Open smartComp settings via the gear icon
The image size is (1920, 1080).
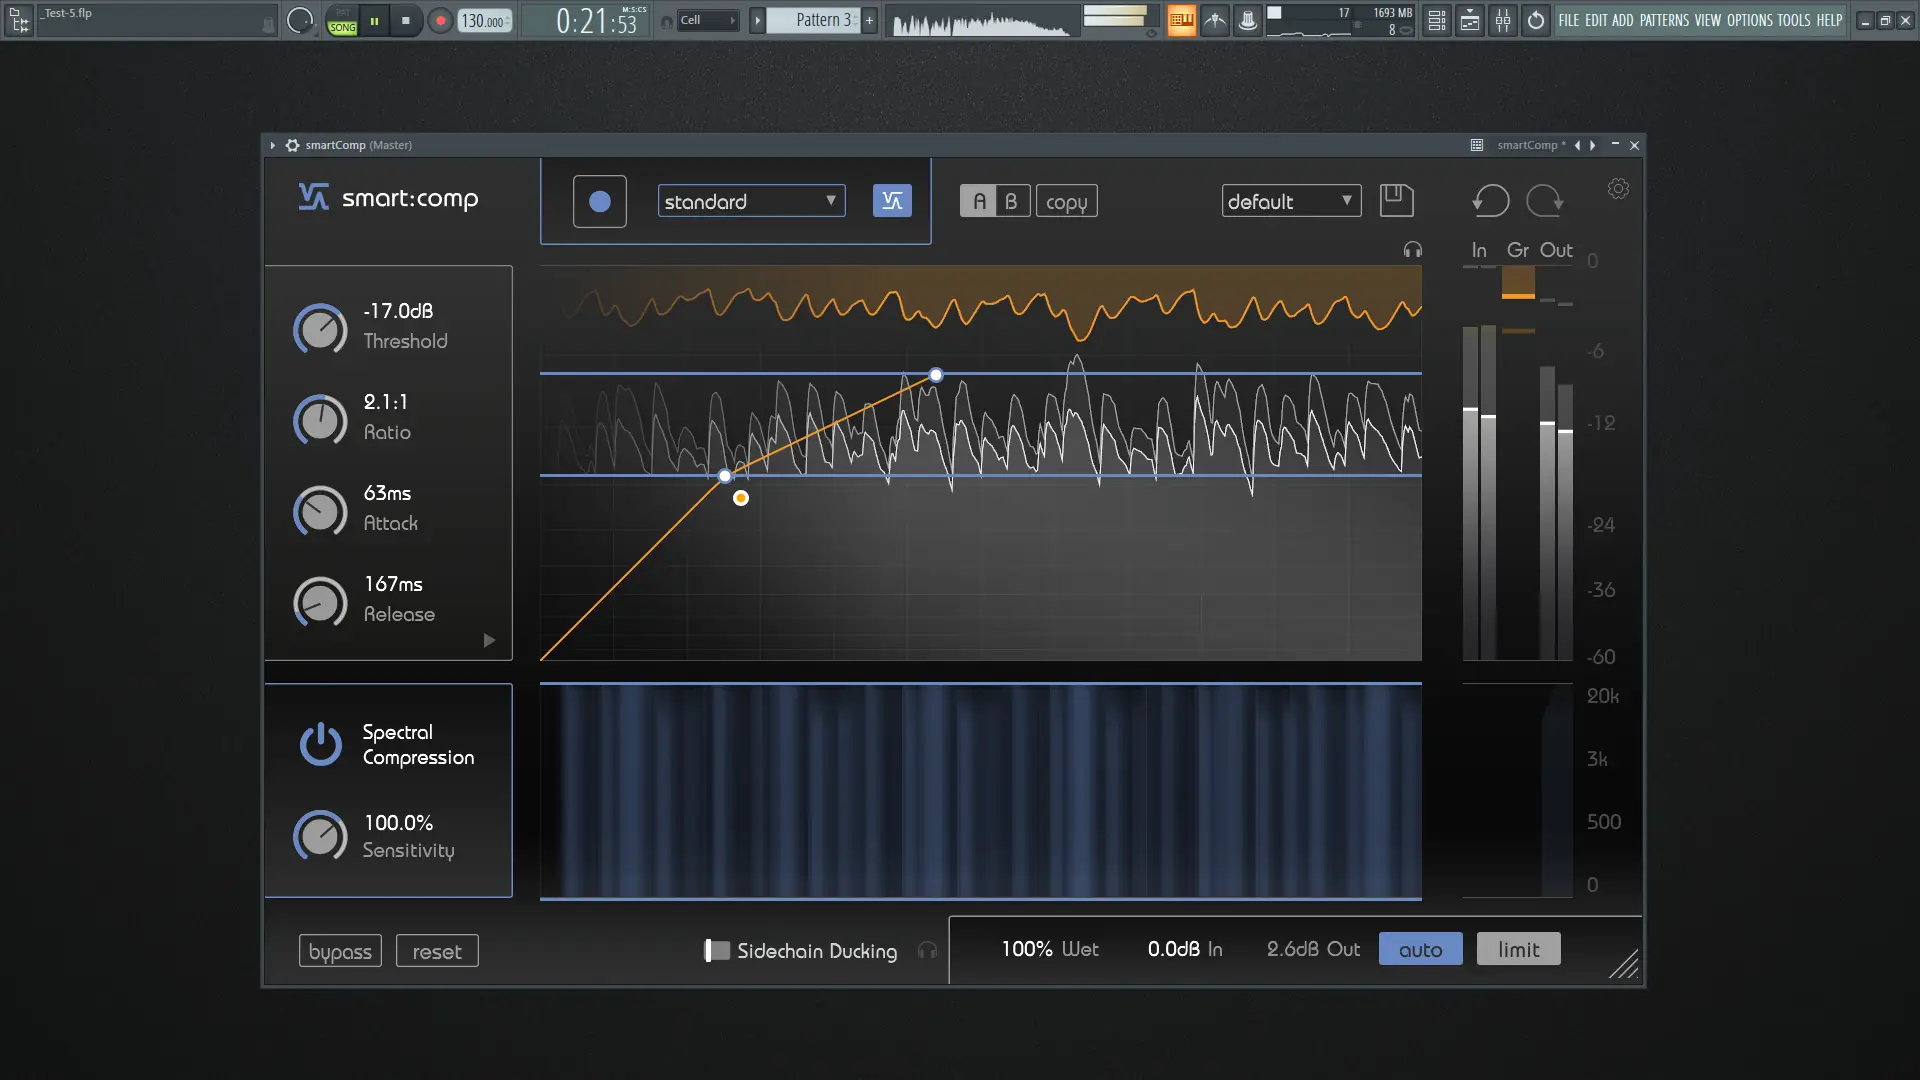coord(1618,188)
